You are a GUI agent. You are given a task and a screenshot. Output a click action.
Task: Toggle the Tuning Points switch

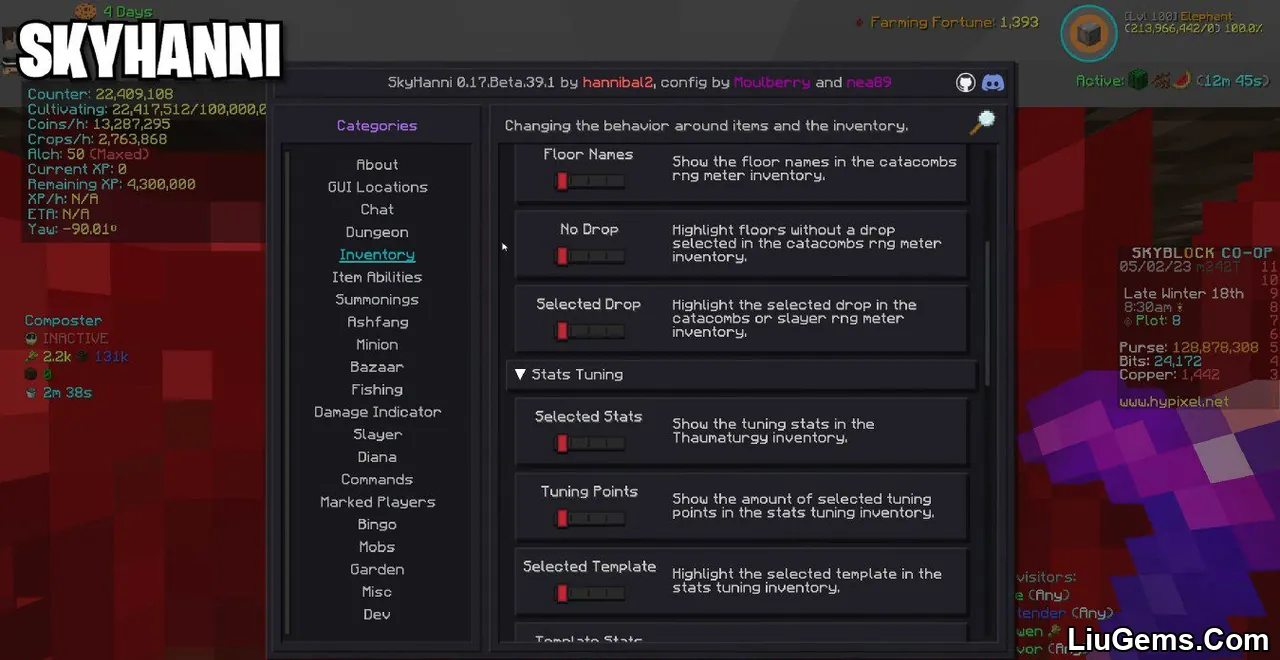(x=590, y=518)
